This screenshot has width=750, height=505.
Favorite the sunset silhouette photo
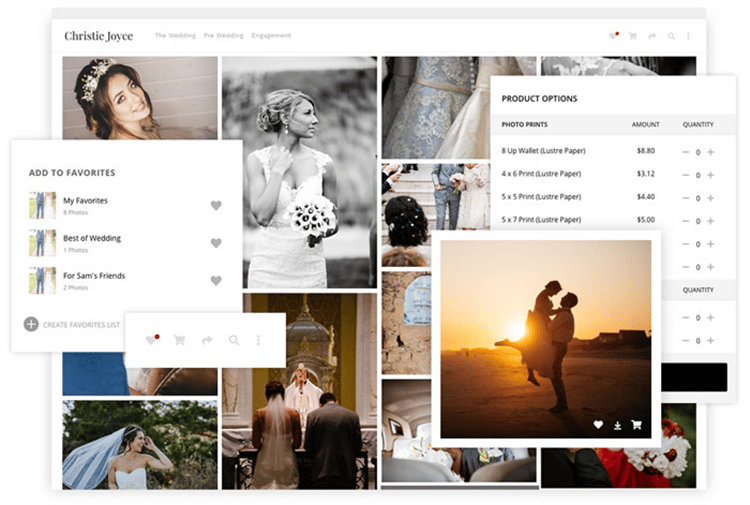598,425
